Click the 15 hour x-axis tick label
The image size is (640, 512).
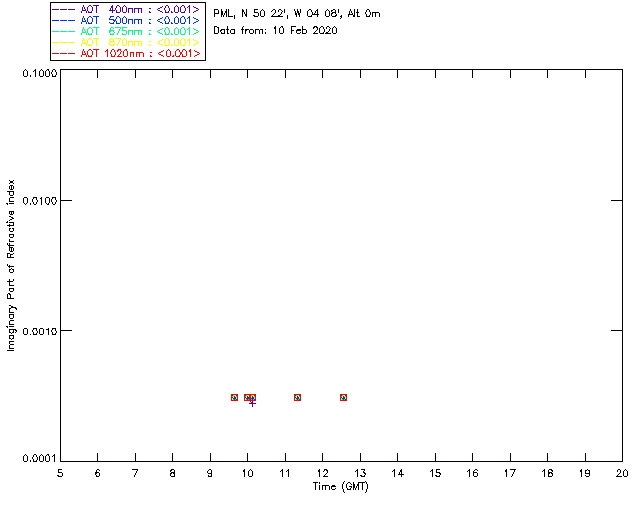tap(435, 473)
